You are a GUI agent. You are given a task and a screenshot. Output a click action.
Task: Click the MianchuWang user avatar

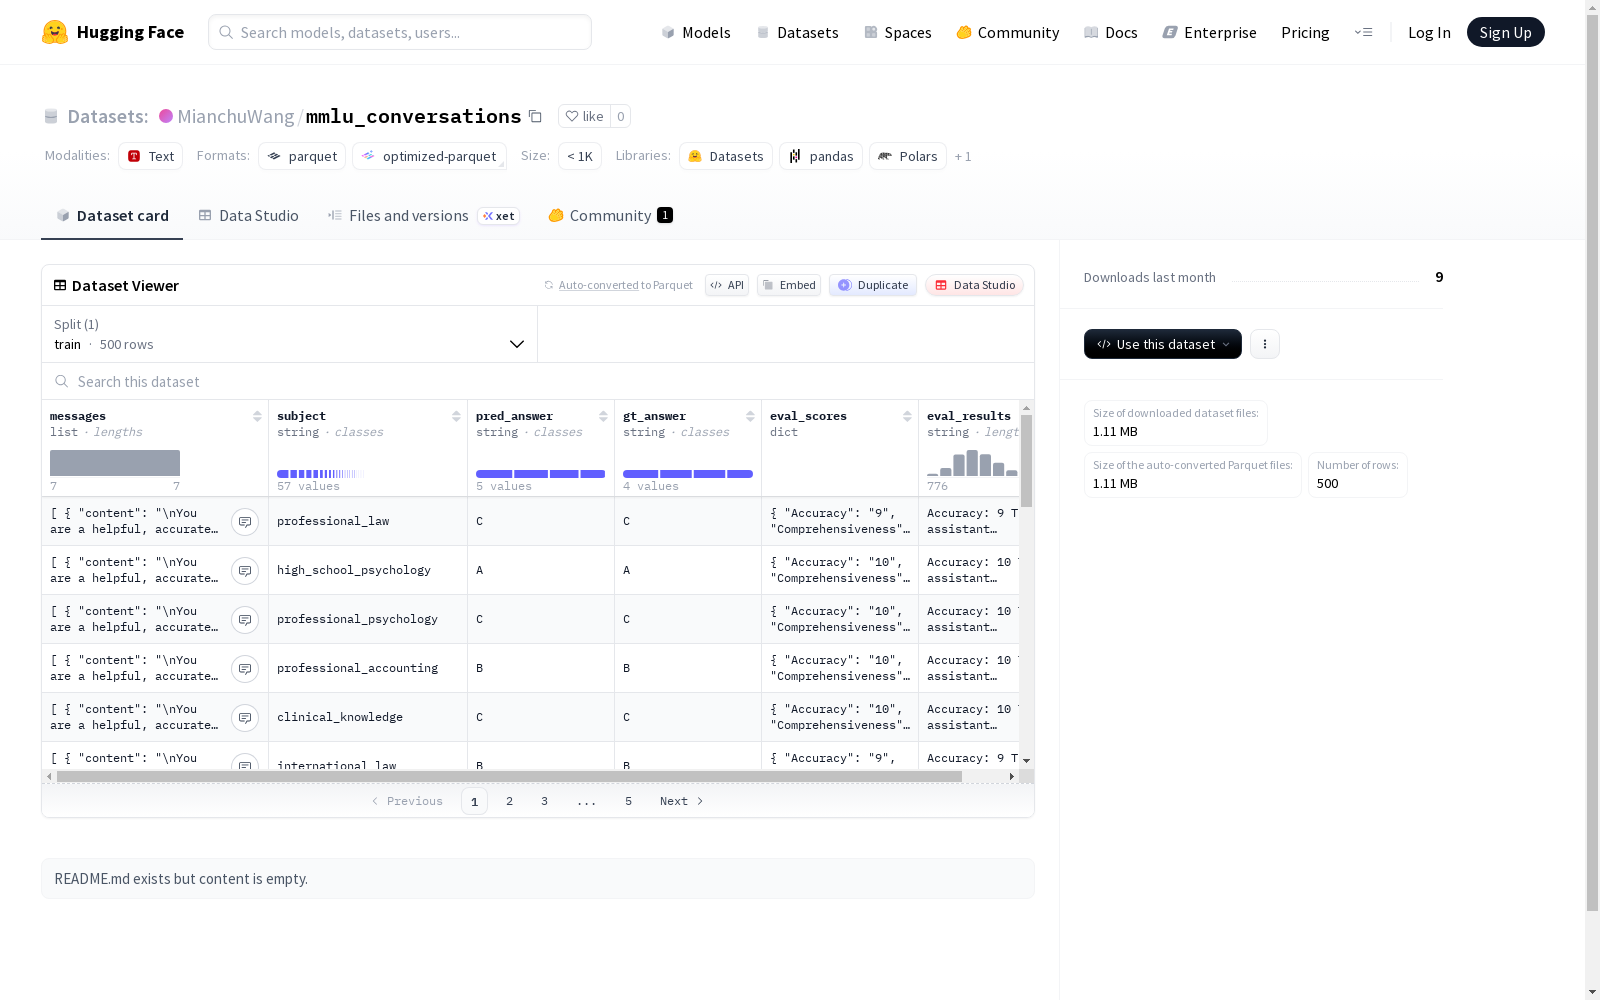tap(166, 116)
